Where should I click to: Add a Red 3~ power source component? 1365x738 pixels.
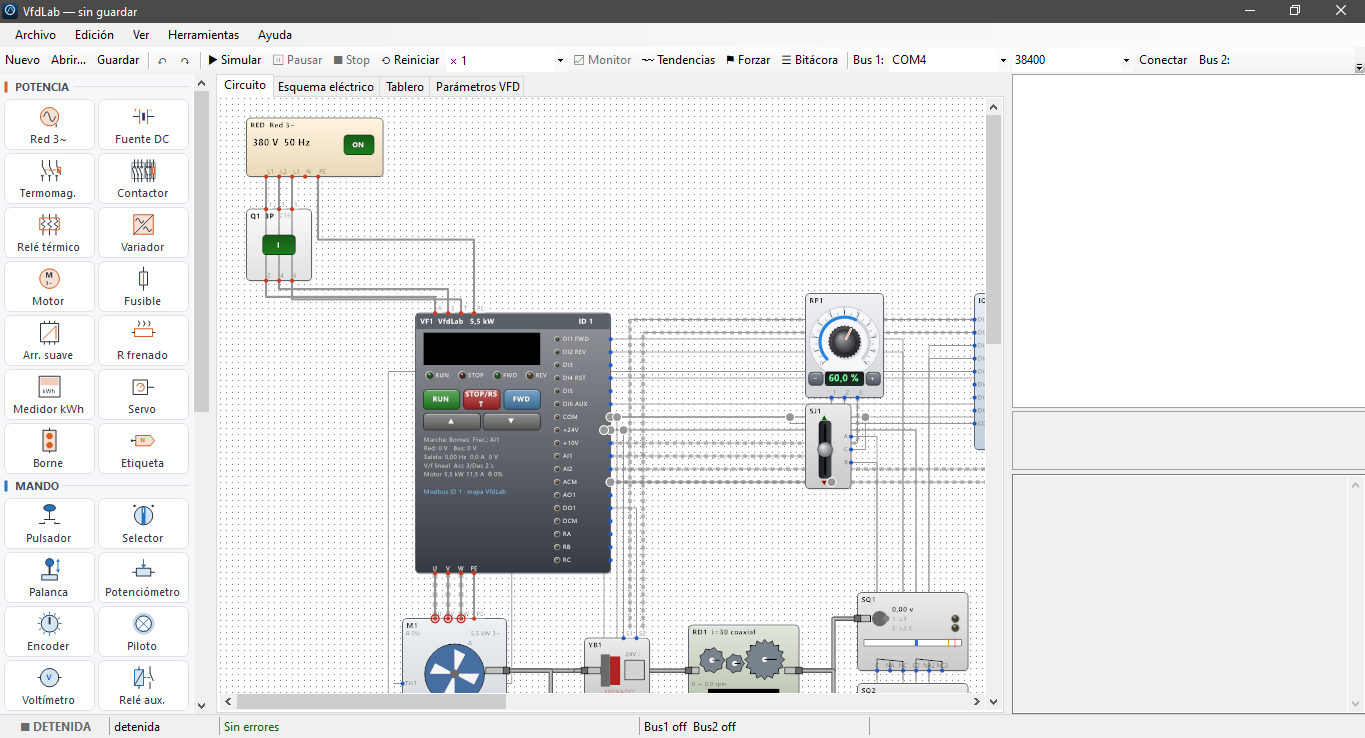point(49,124)
